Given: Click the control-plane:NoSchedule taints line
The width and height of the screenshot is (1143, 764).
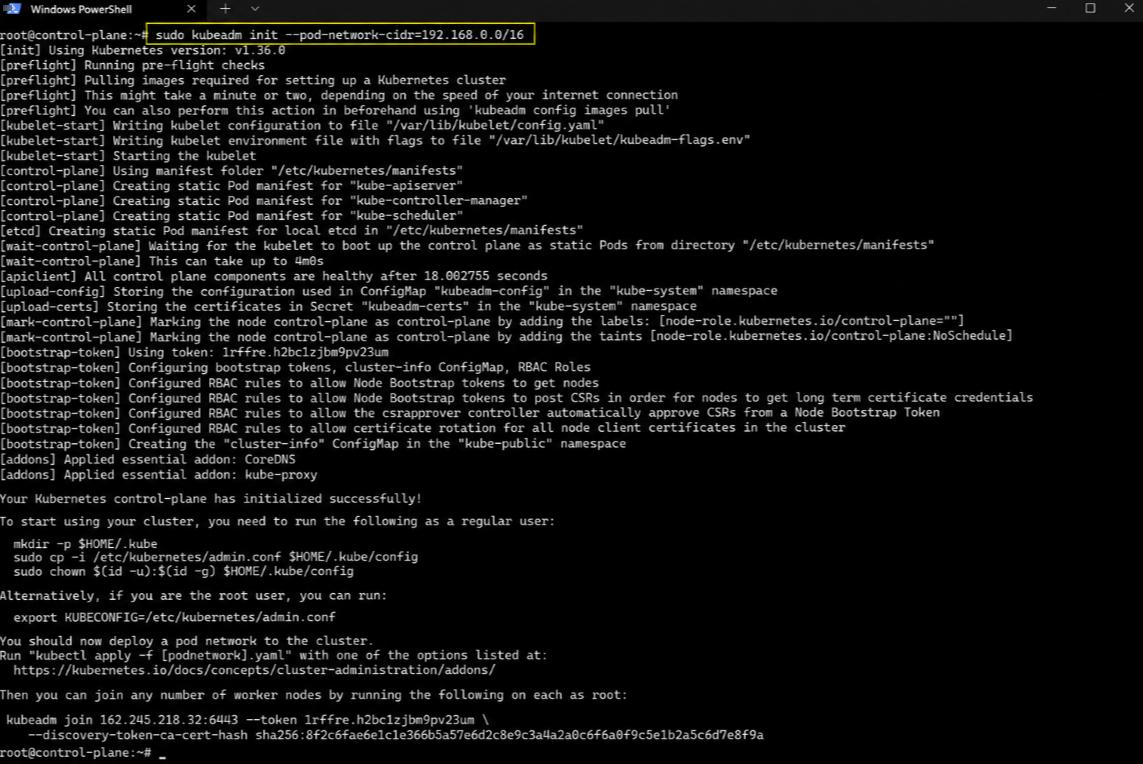Looking at the screenshot, I should (507, 337).
